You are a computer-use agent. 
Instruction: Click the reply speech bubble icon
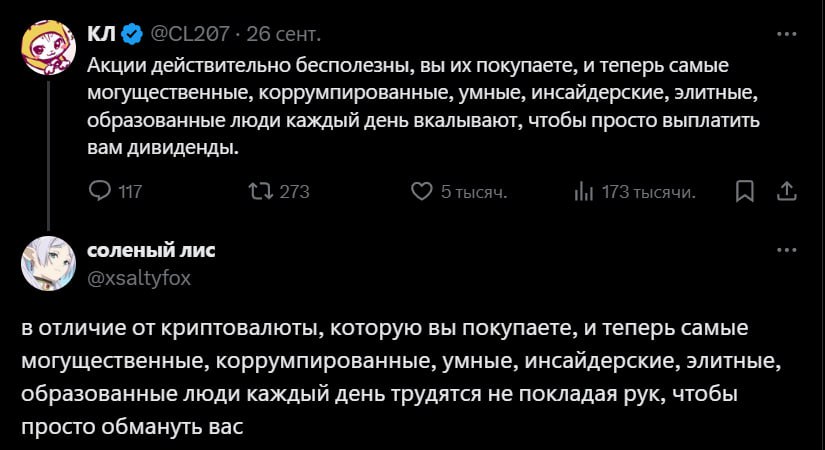(x=100, y=191)
